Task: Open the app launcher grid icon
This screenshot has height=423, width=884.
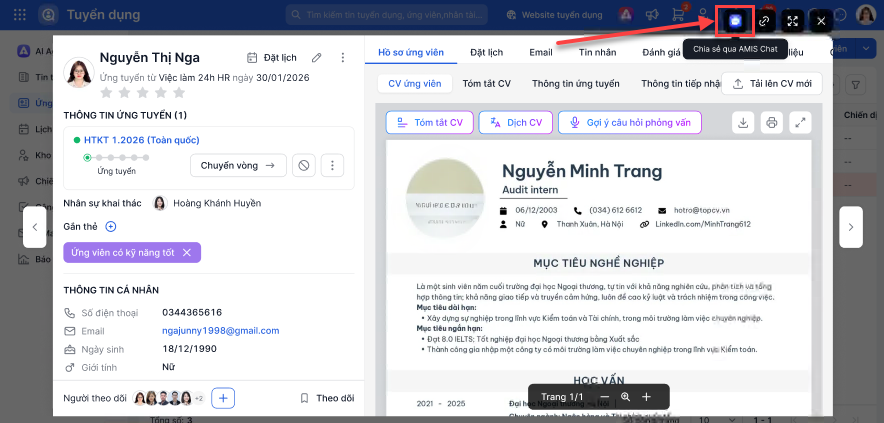Action: (20, 15)
